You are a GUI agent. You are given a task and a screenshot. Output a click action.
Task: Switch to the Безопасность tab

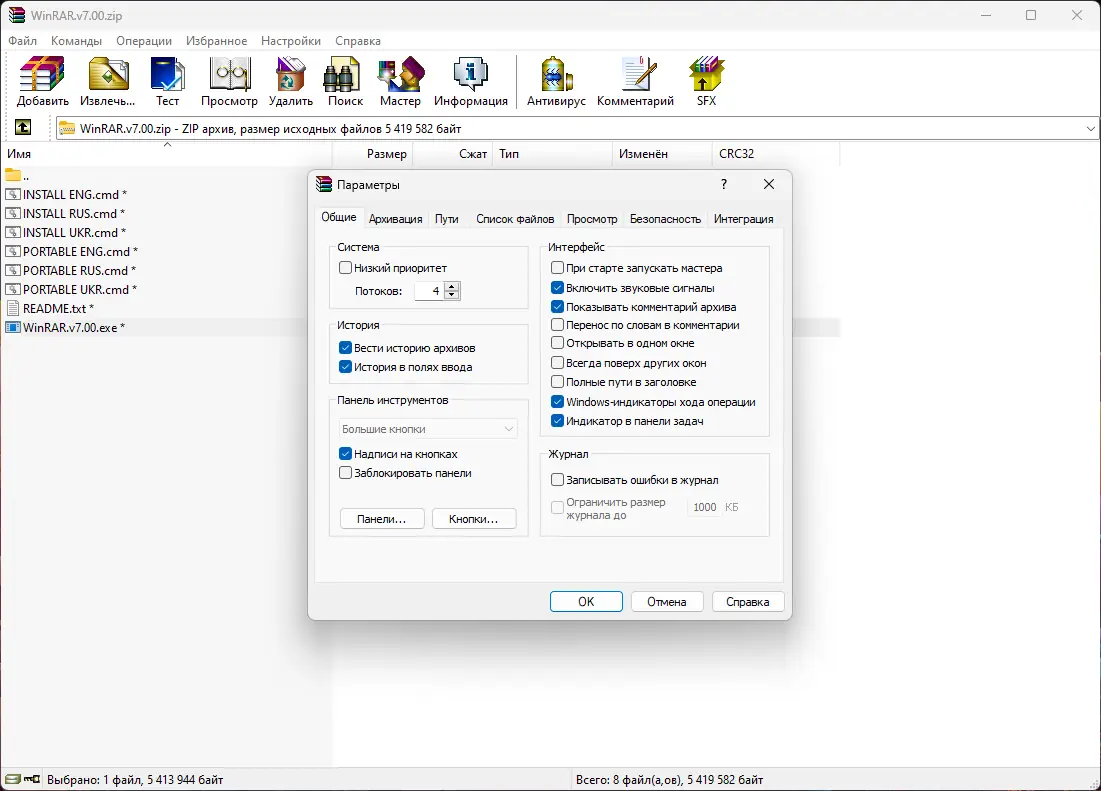click(665, 219)
